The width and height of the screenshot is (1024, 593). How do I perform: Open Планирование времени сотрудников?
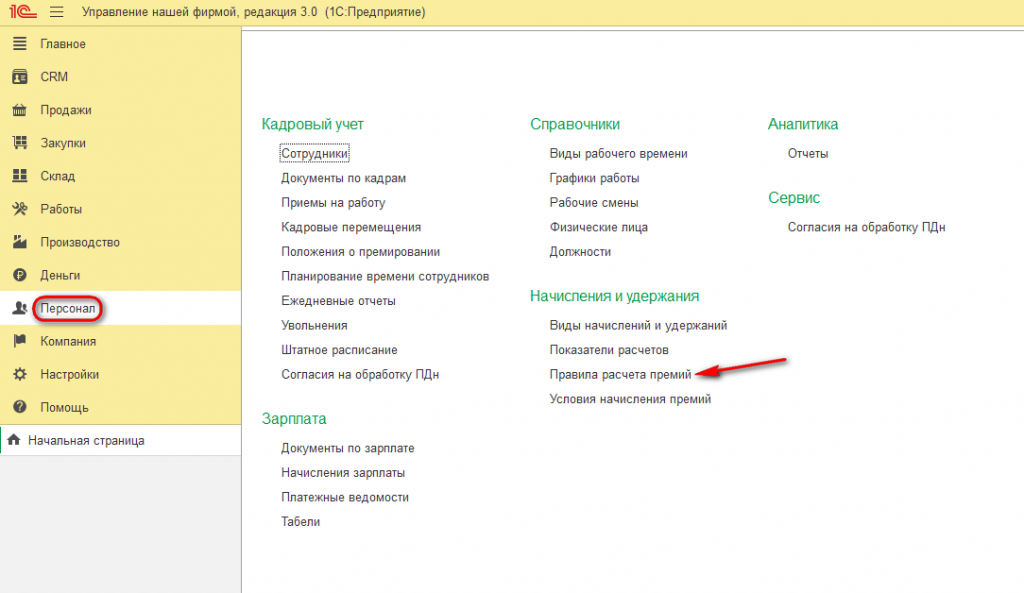385,276
